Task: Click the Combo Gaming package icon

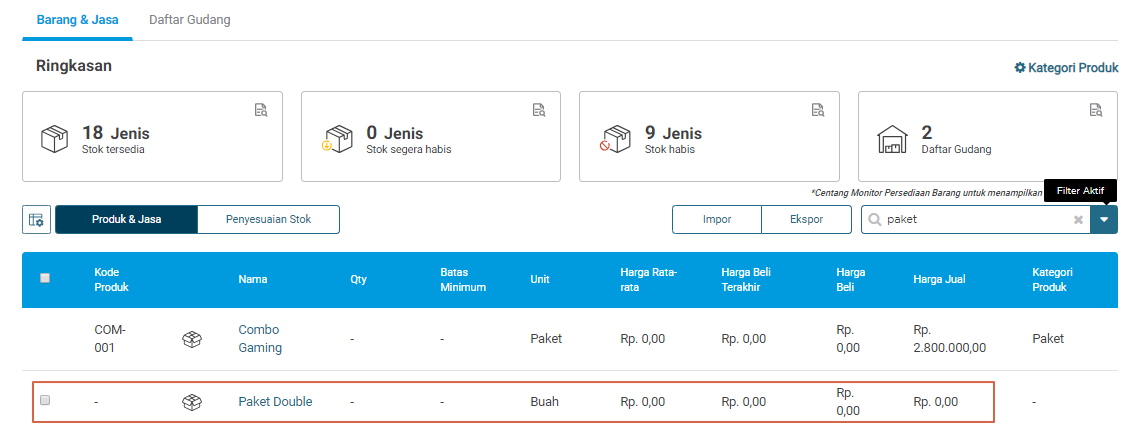Action: point(191,338)
